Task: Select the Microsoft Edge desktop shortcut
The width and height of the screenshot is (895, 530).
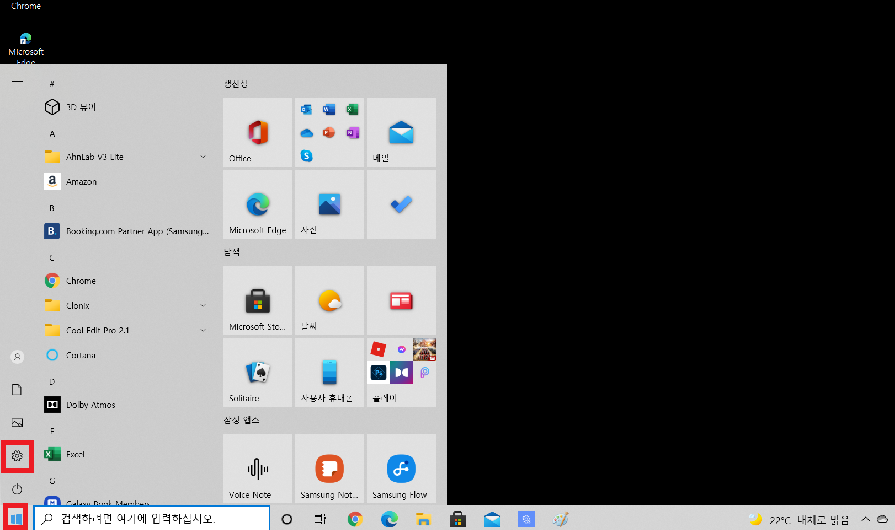Action: (x=26, y=48)
